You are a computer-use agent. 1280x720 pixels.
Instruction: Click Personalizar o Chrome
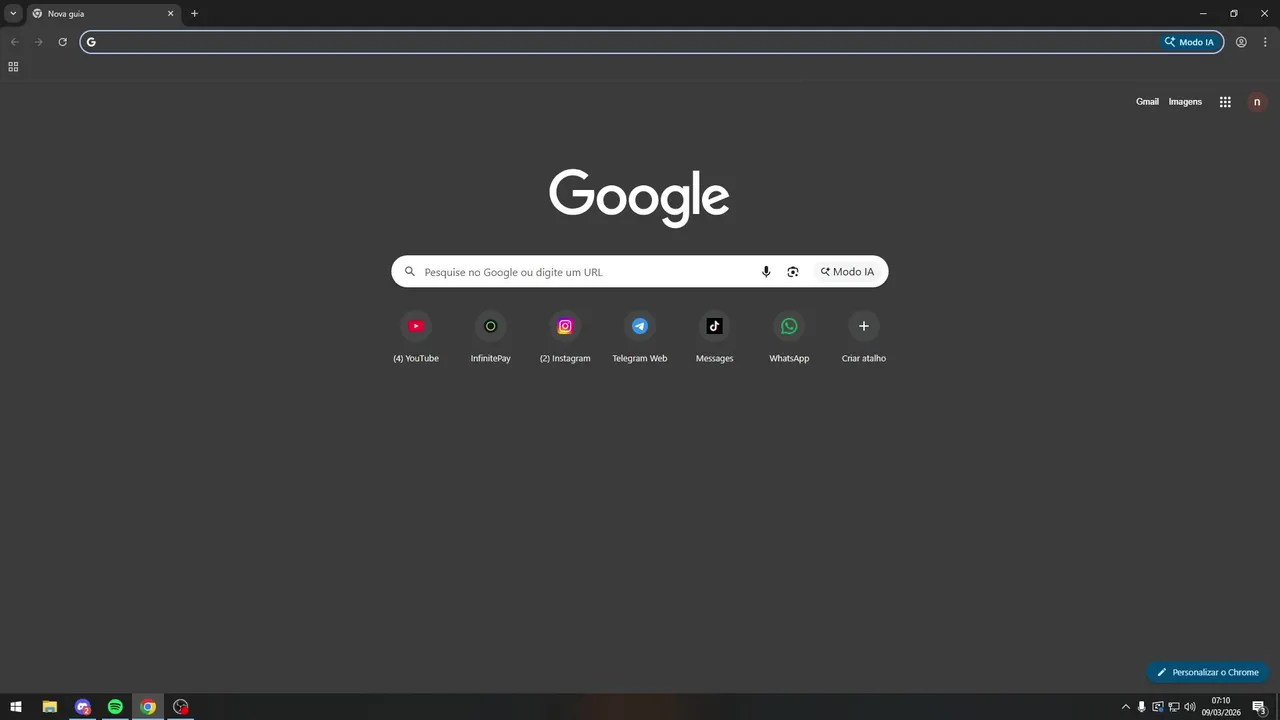point(1208,672)
